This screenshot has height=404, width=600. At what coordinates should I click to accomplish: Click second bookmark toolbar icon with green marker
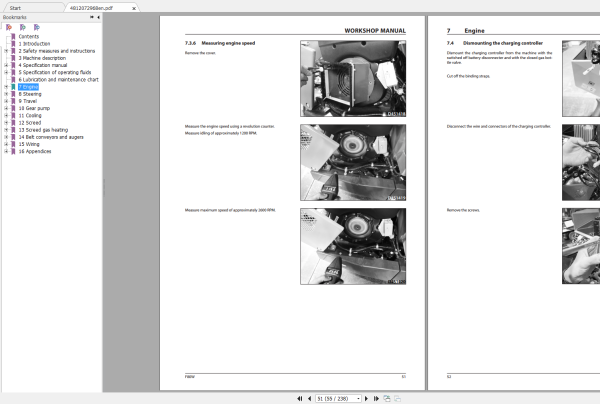23,27
